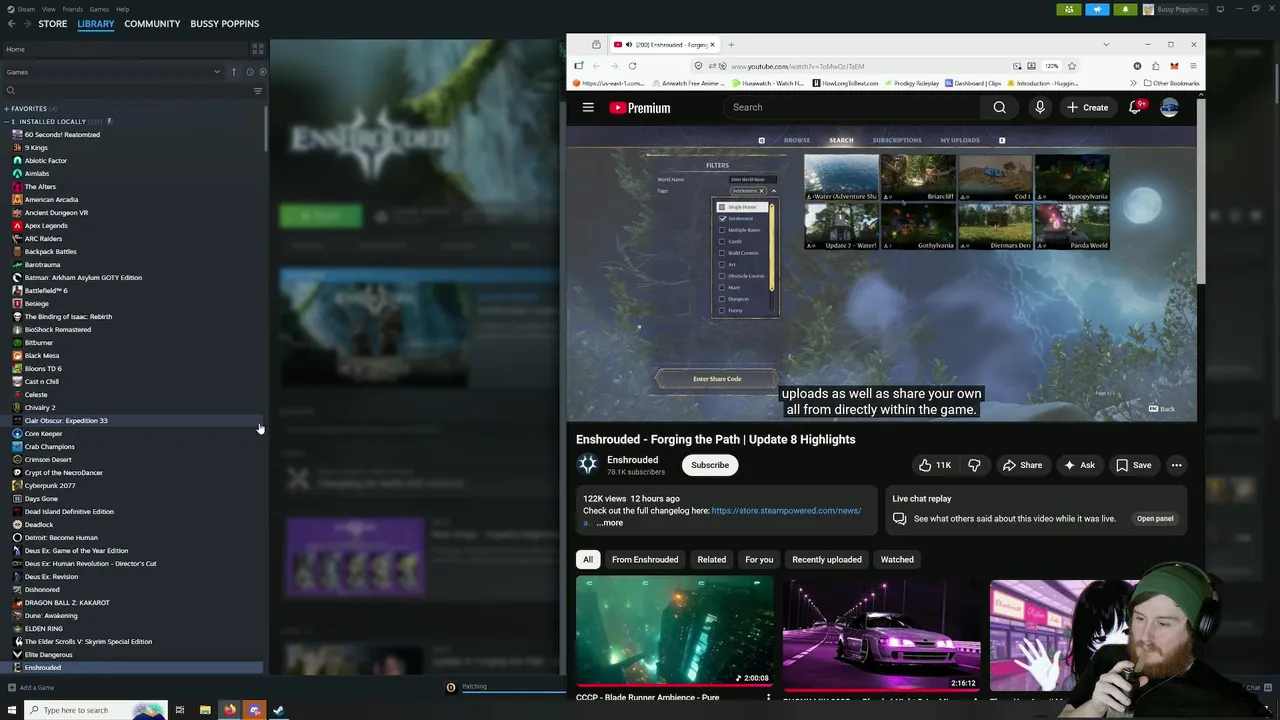Tick the Maze filter checkbox in the video
Viewport: 1280px width, 720px height.
722,287
